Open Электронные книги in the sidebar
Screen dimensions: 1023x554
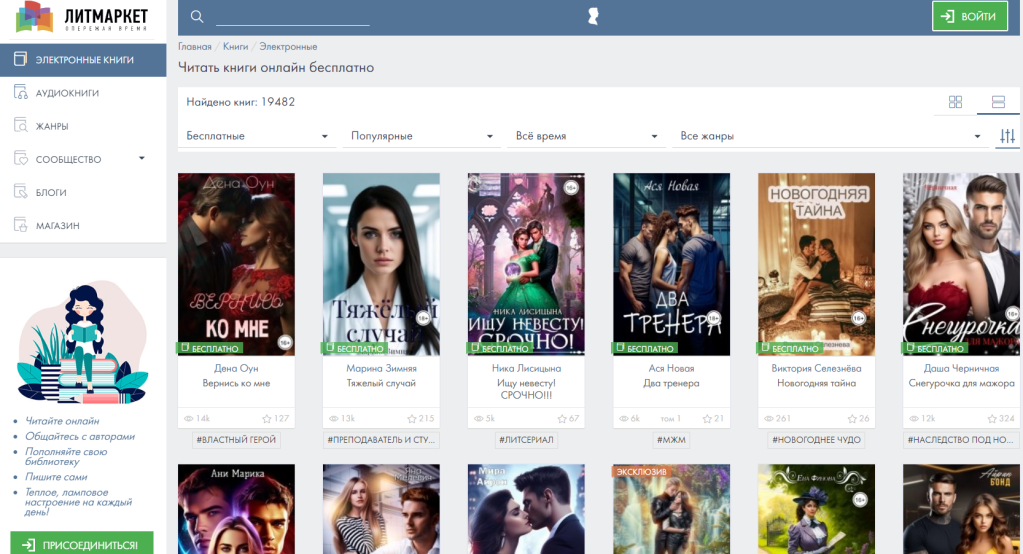click(x=83, y=60)
